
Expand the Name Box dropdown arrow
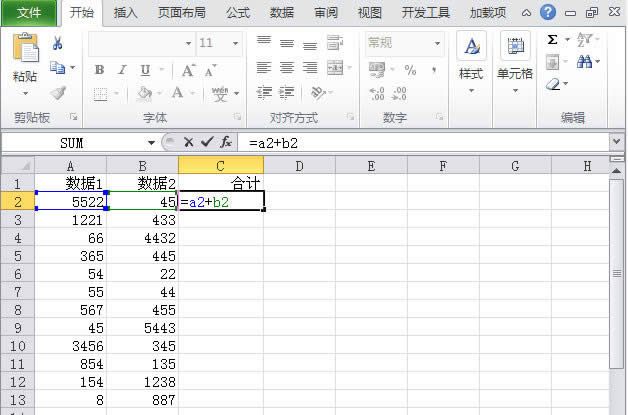[151, 143]
